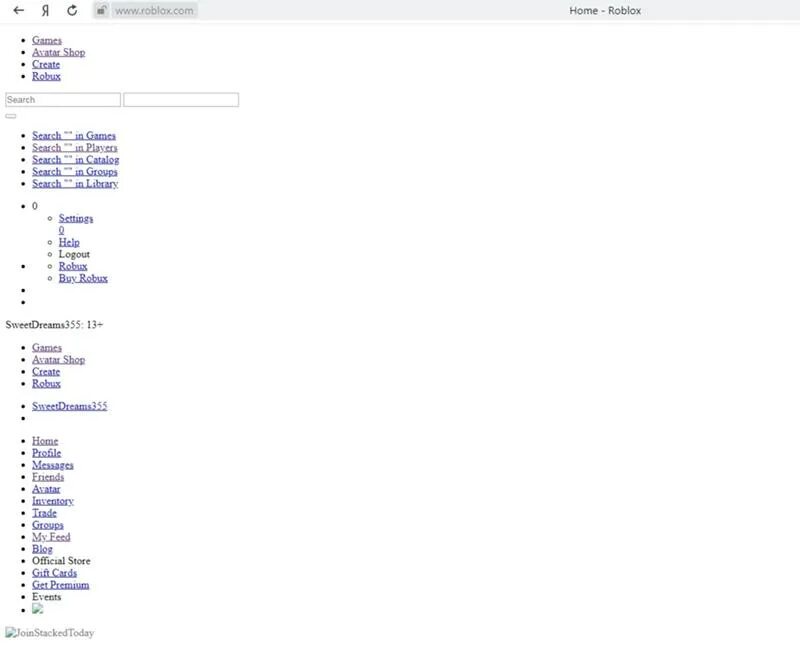Click the Events item
Image resolution: width=800 pixels, height=645 pixels.
(x=46, y=597)
